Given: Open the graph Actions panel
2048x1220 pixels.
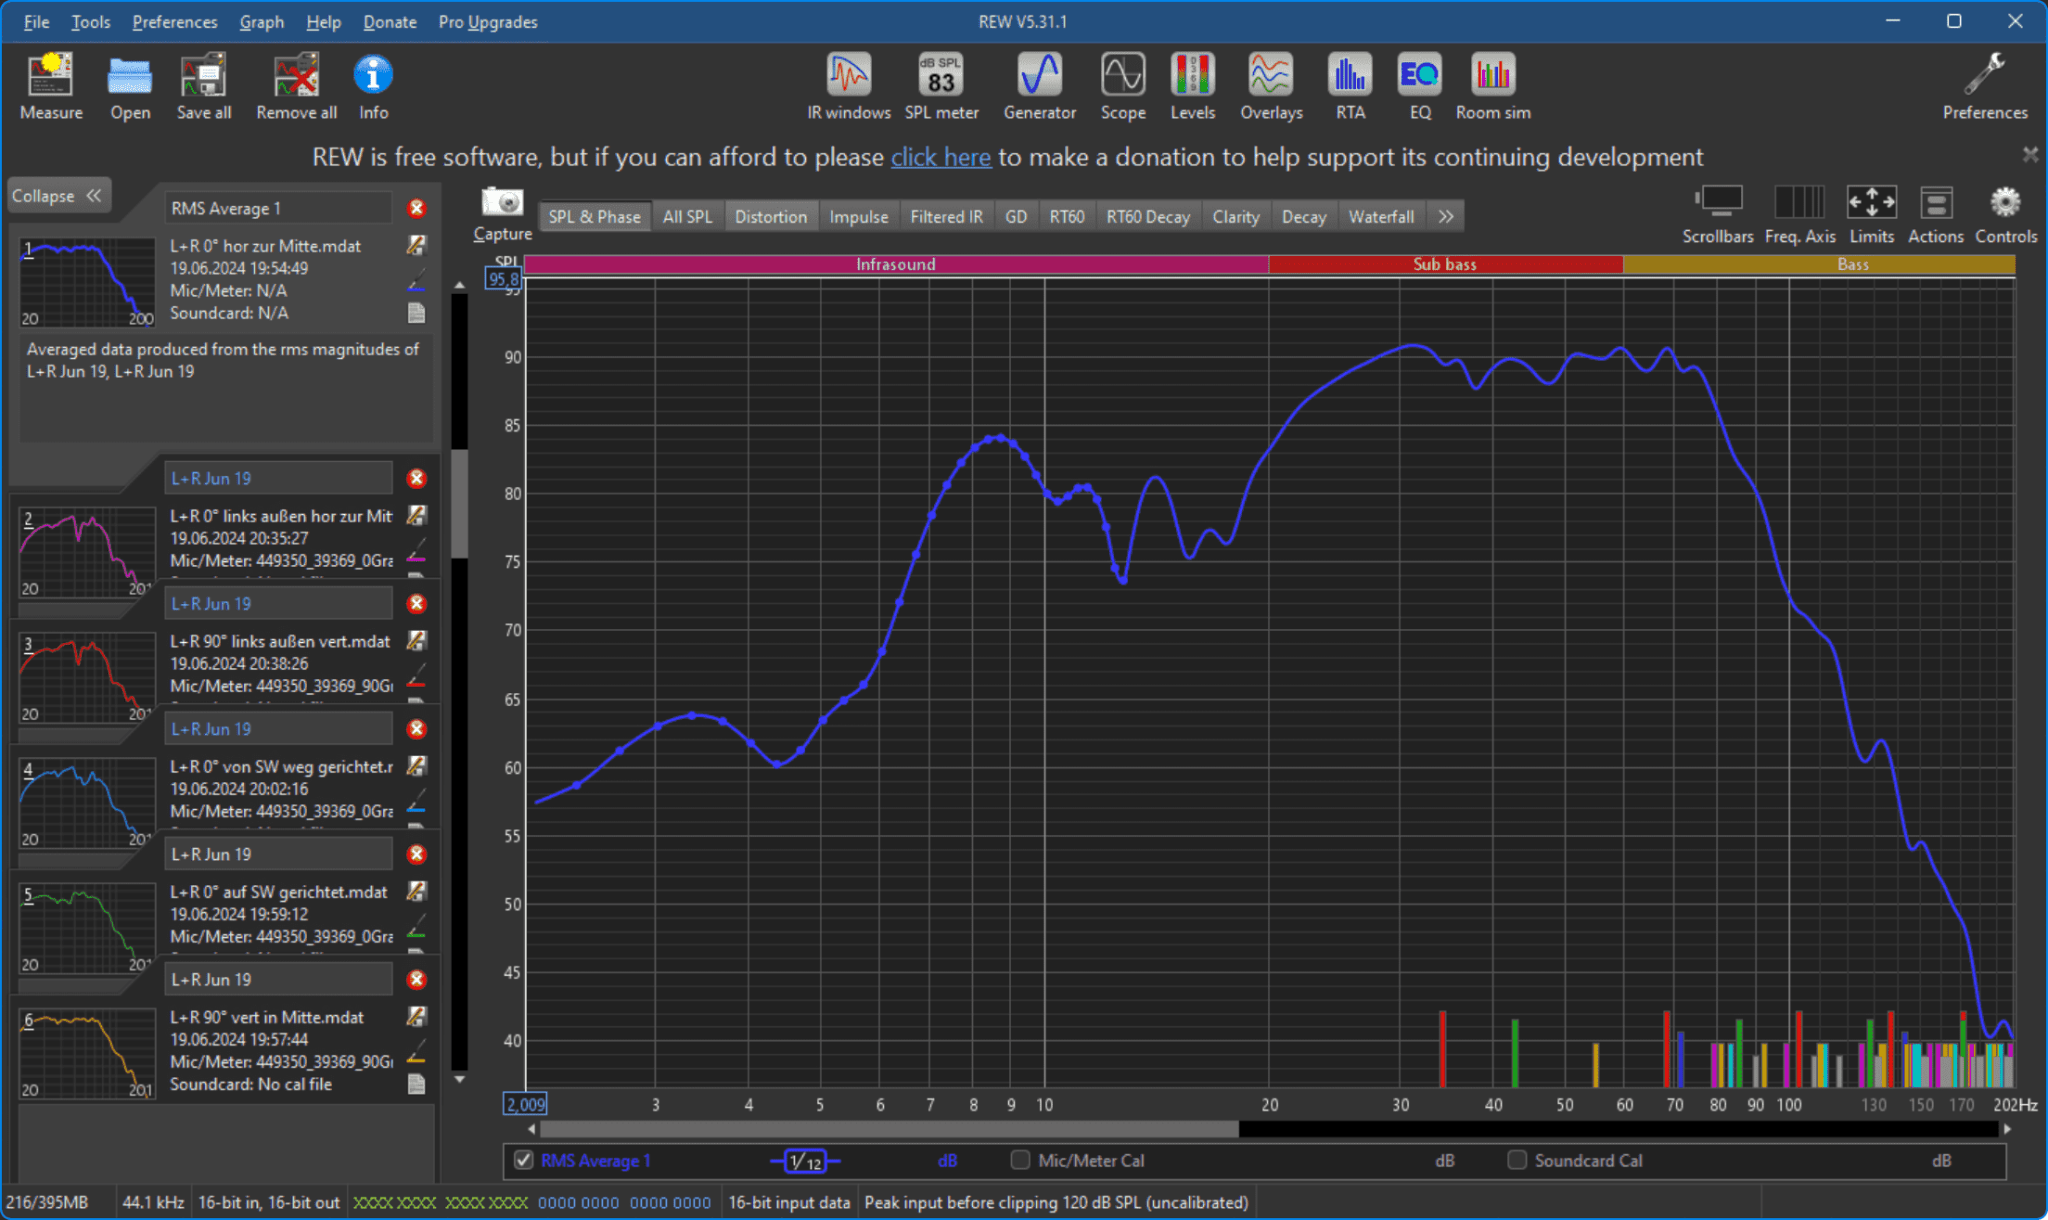Looking at the screenshot, I should tap(1936, 214).
